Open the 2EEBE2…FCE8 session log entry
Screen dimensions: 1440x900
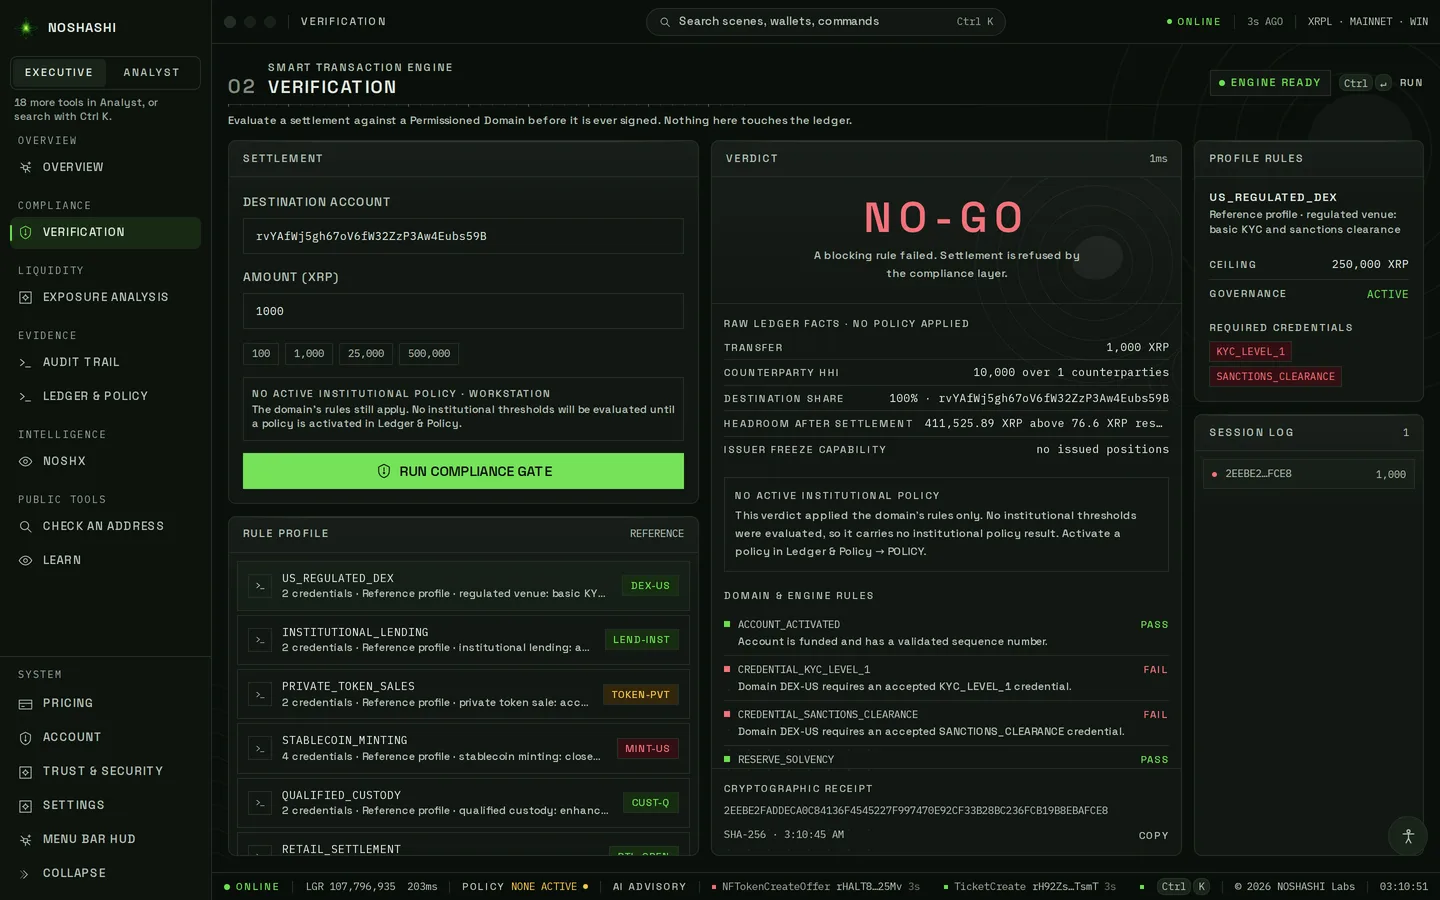click(1308, 474)
